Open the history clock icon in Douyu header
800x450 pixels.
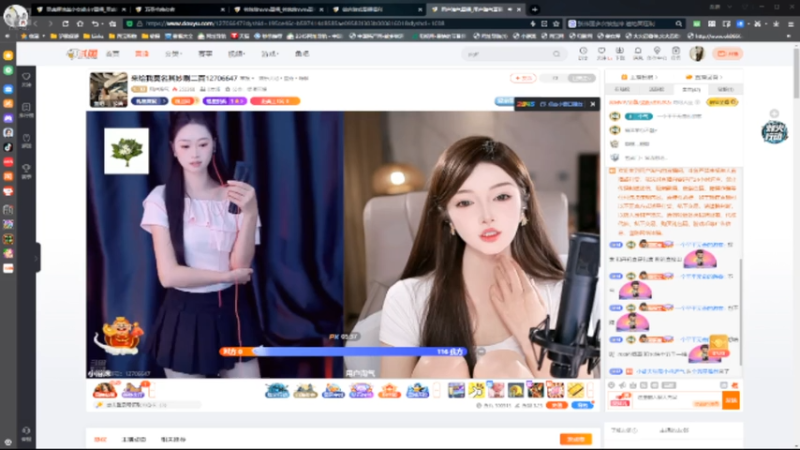pos(583,53)
